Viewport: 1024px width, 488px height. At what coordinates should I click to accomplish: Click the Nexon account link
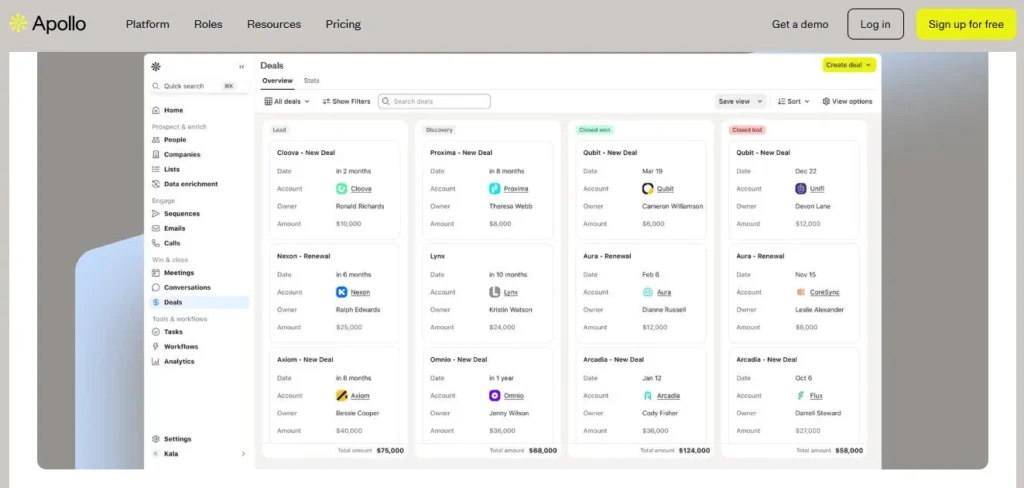pyautogui.click(x=360, y=292)
